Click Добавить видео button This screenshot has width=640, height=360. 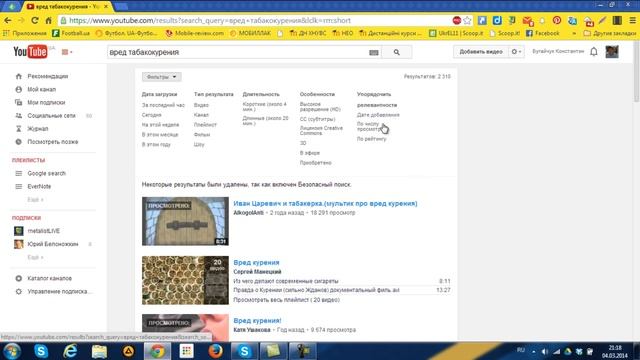pos(481,52)
